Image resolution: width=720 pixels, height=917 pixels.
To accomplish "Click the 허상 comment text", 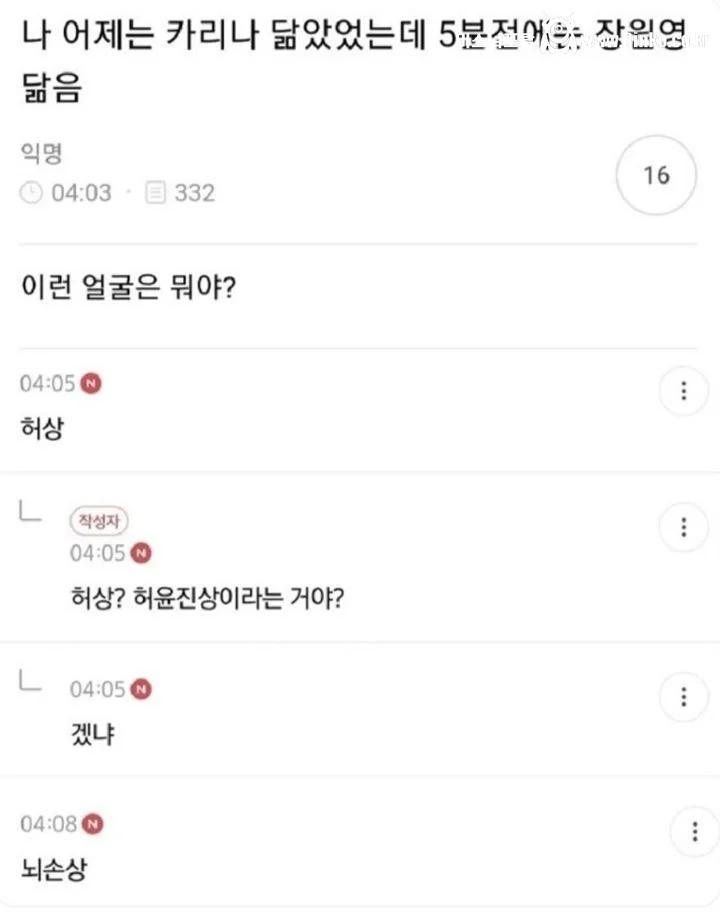I will (42, 428).
